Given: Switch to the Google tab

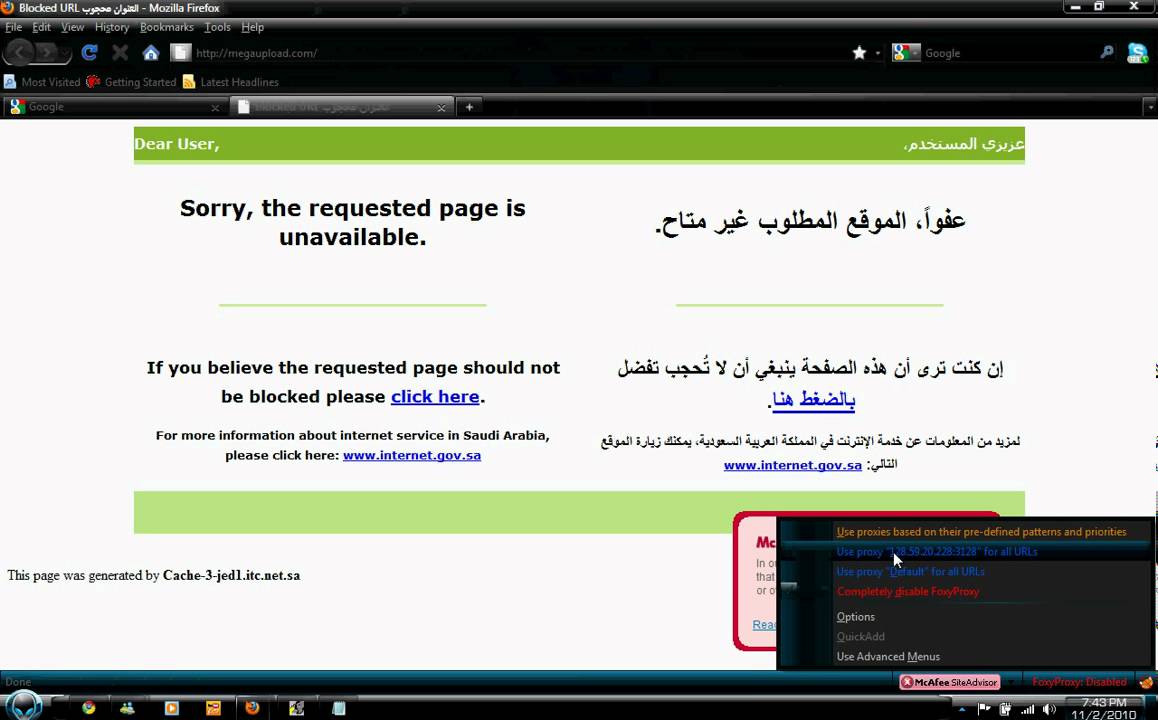Looking at the screenshot, I should 114,107.
